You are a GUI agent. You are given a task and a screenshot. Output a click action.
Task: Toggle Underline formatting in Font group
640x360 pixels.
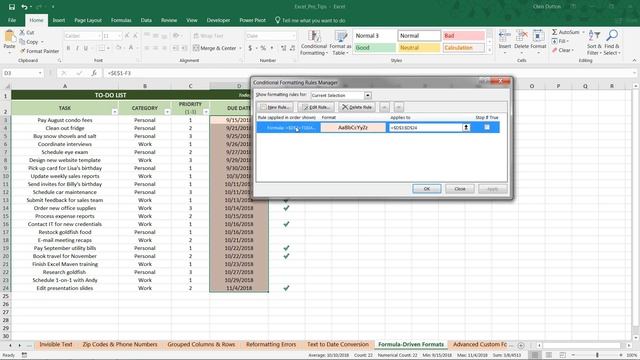pos(86,48)
